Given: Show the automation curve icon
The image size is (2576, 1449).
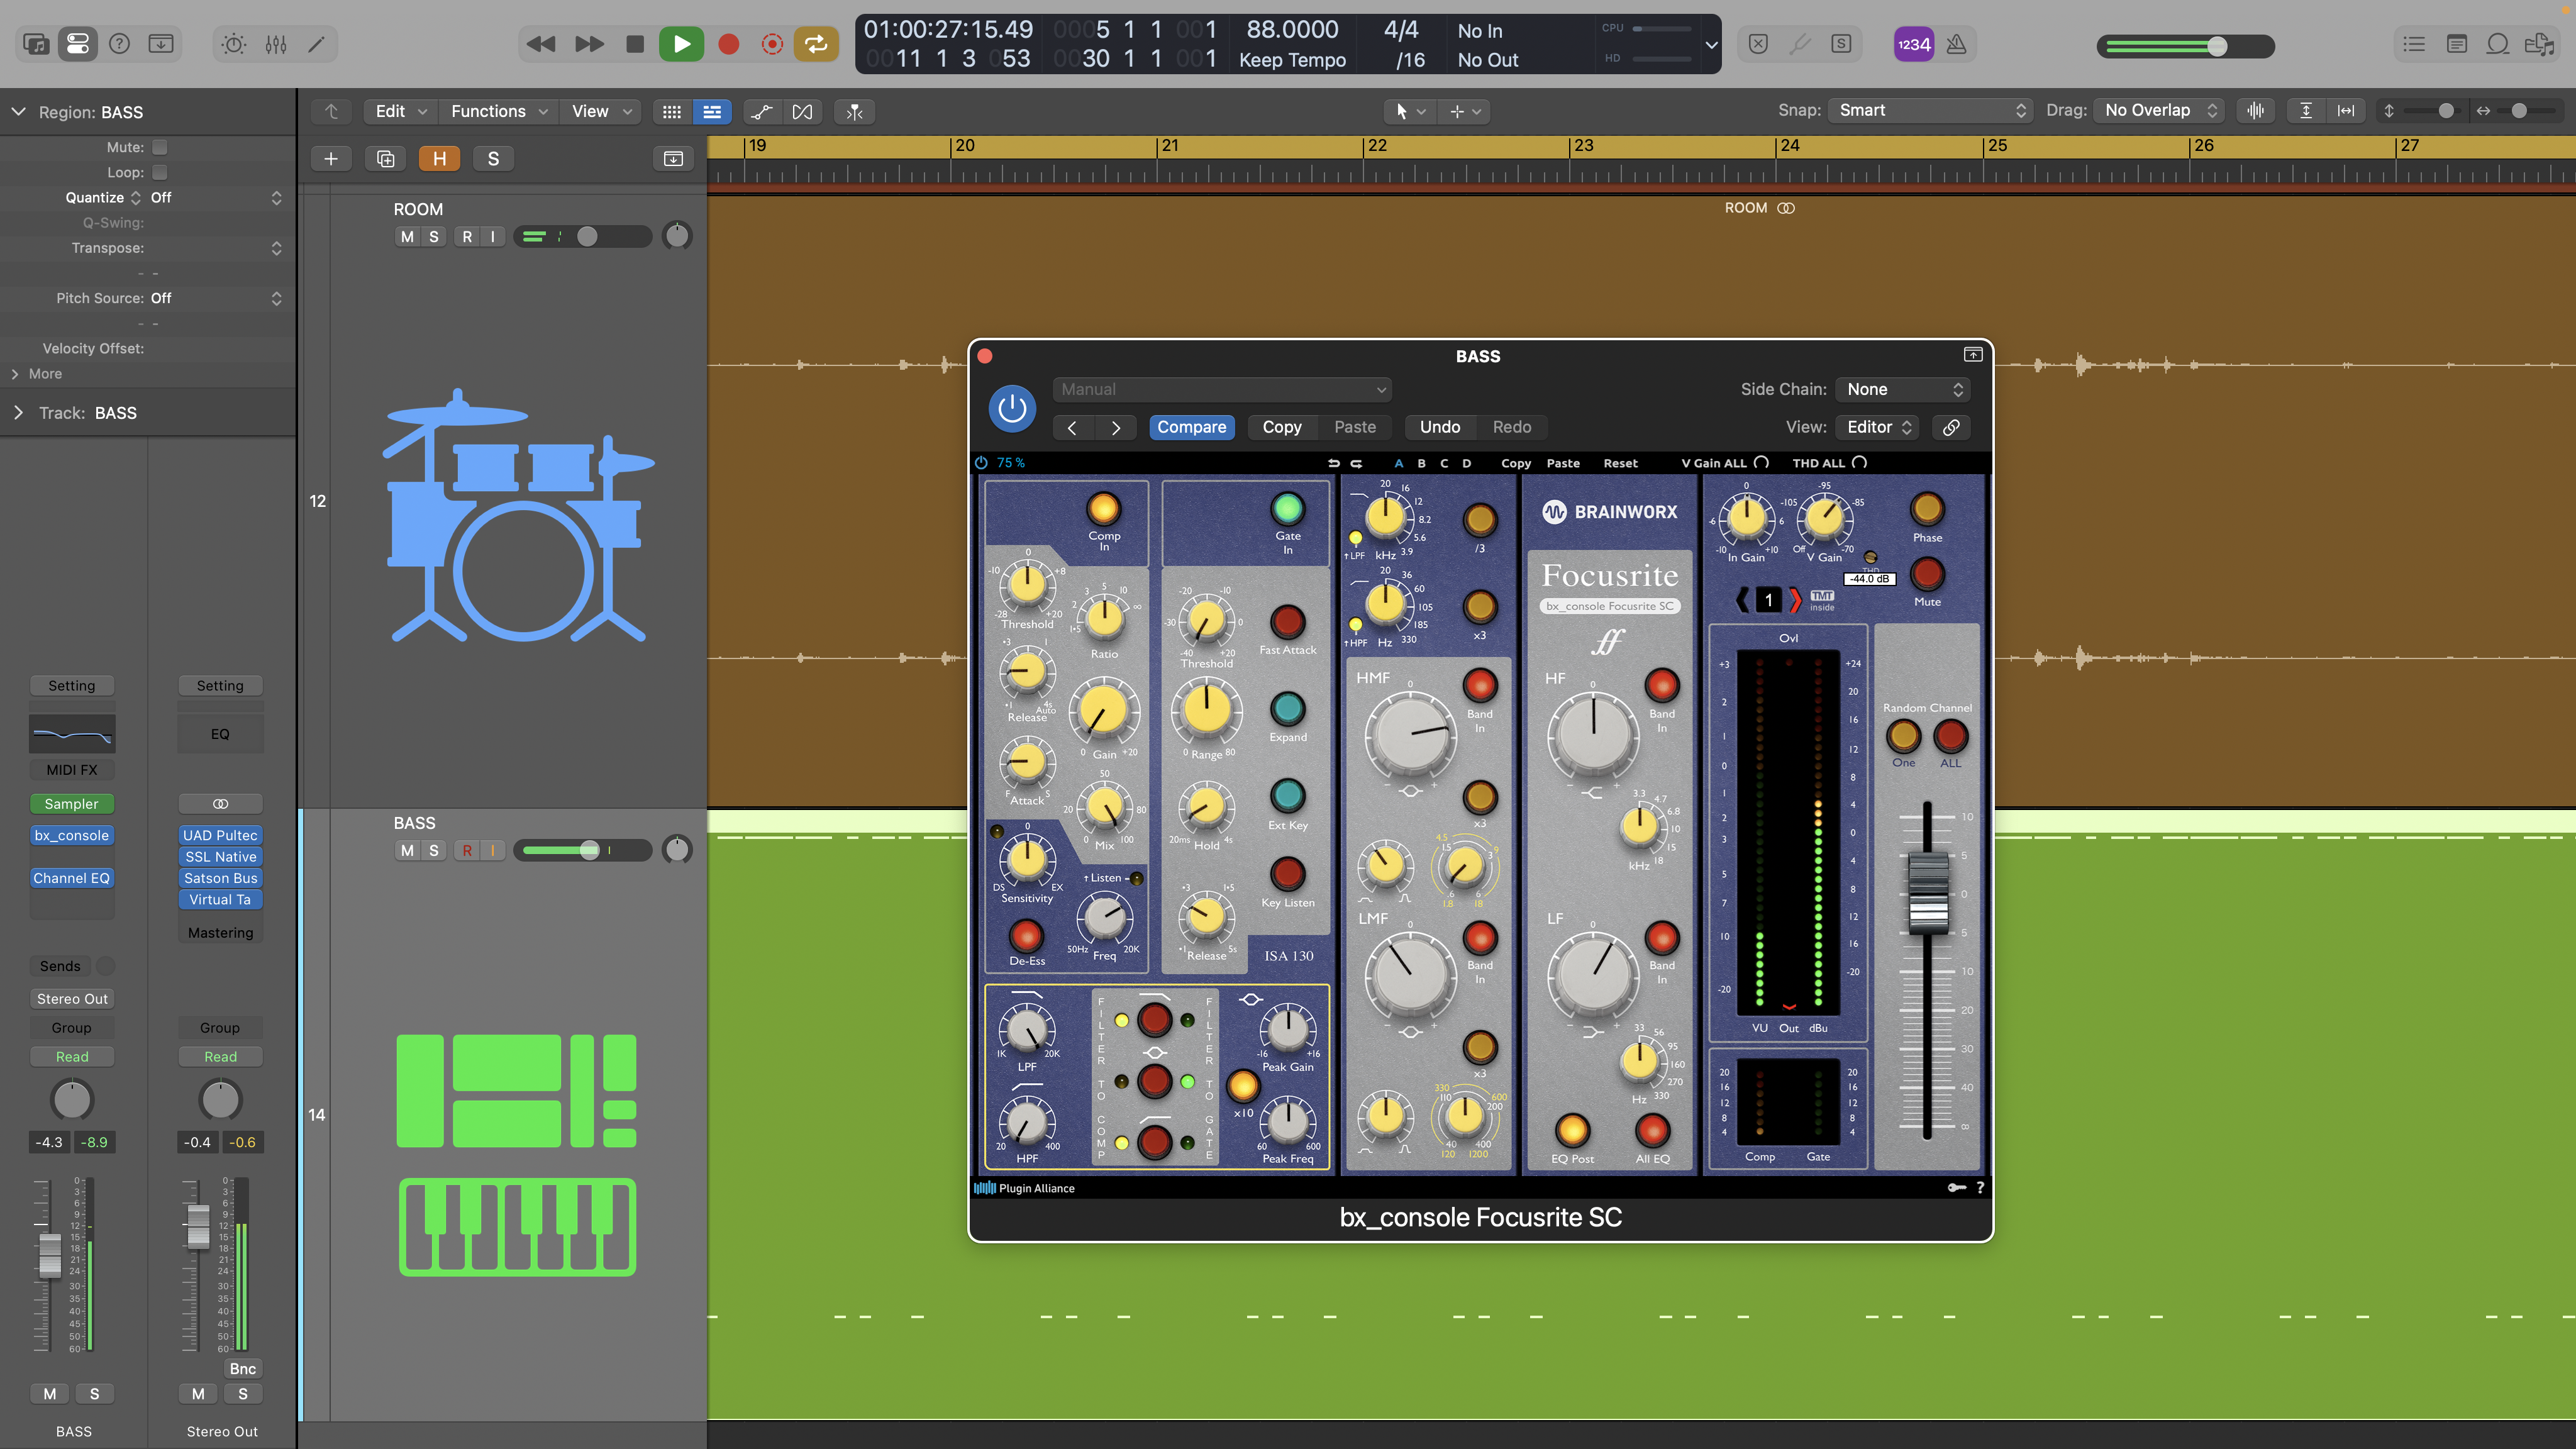Looking at the screenshot, I should pyautogui.click(x=762, y=111).
